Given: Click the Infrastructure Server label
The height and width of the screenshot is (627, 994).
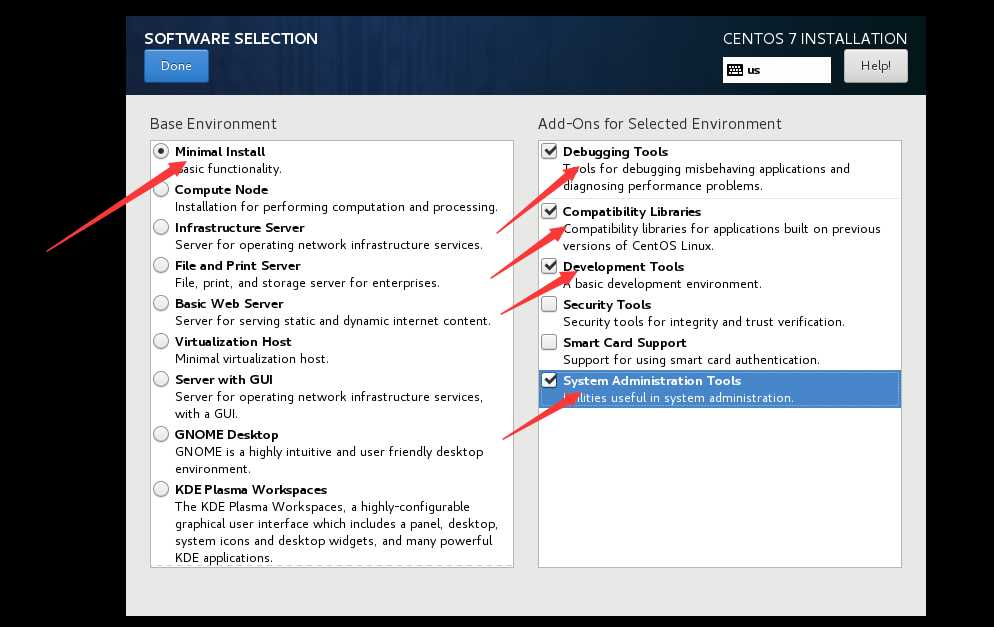Looking at the screenshot, I should (240, 228).
